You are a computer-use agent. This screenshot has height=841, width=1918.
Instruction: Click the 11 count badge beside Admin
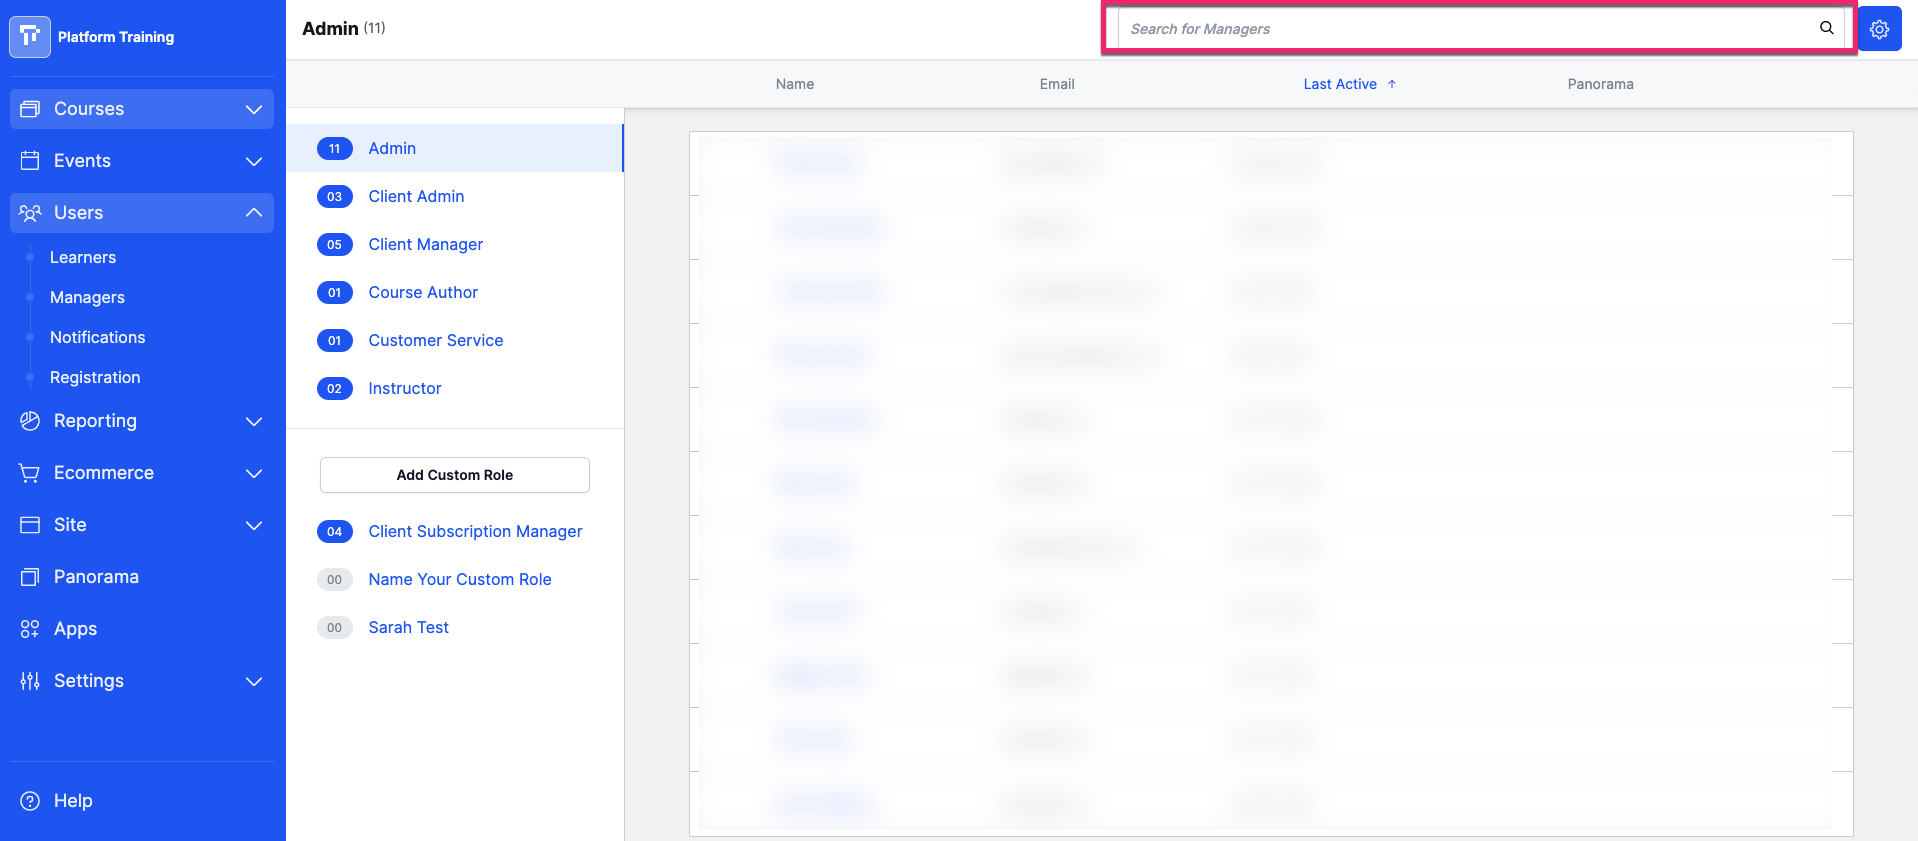coord(334,148)
